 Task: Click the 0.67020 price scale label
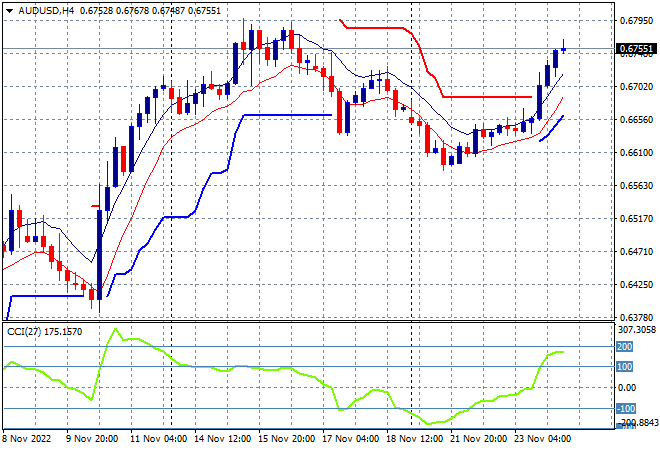coord(637,87)
